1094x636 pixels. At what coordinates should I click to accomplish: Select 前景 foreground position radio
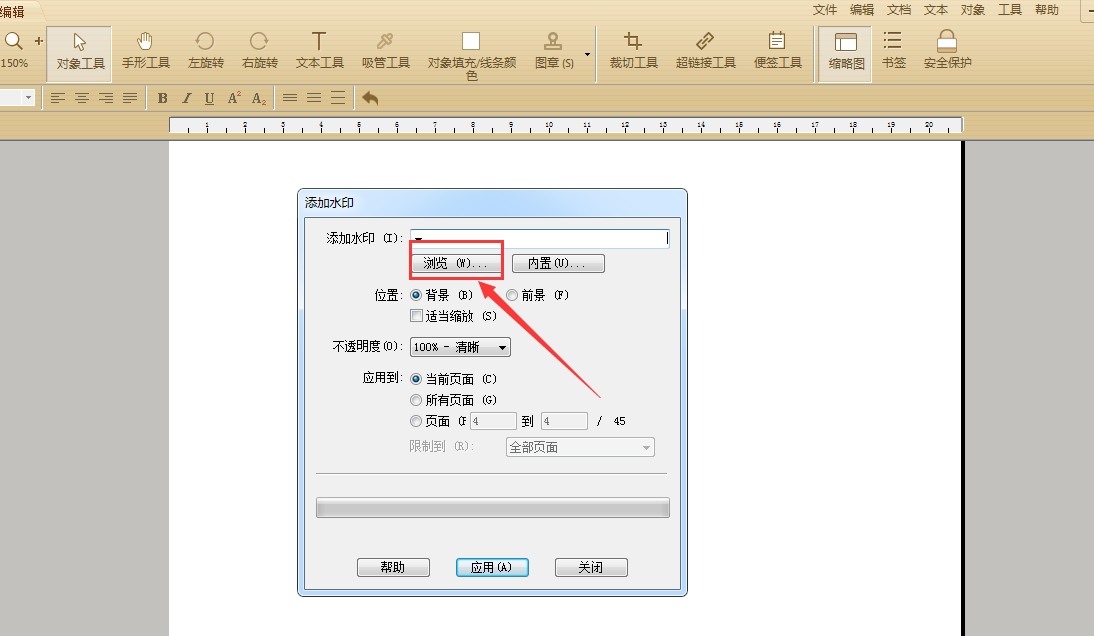click(x=512, y=295)
